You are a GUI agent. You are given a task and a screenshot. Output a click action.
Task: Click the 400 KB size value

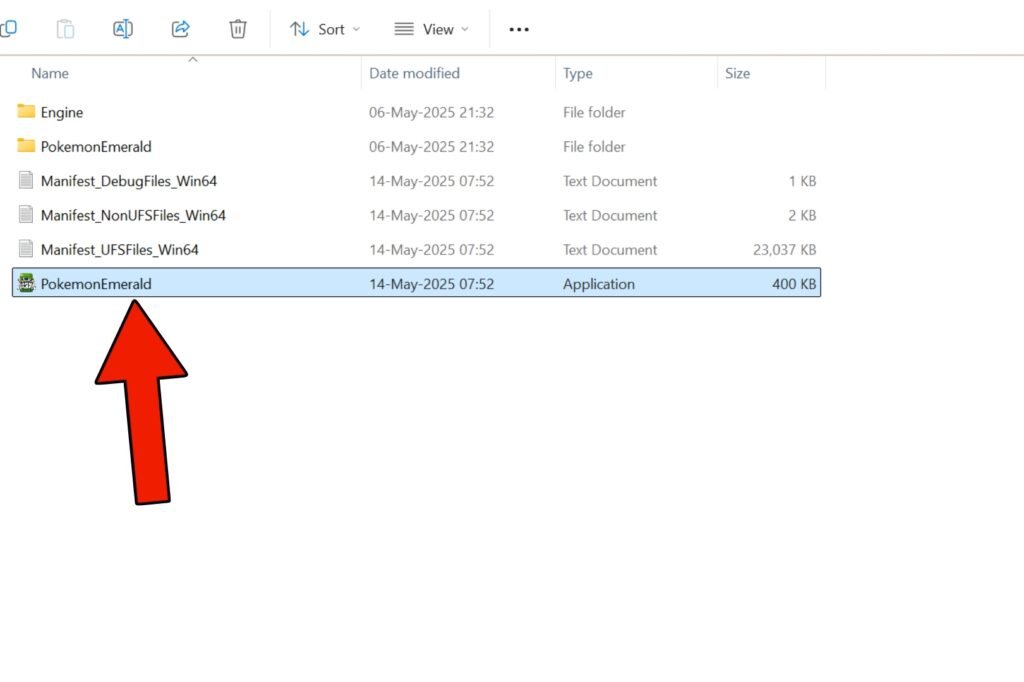click(794, 284)
